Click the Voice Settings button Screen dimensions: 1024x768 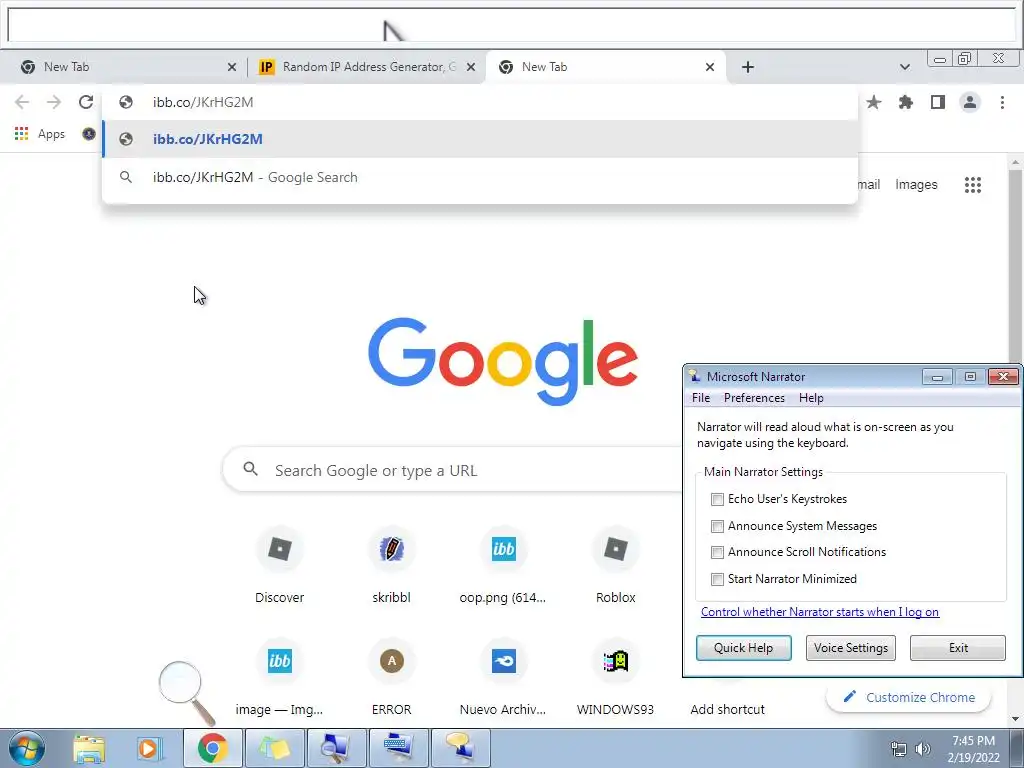(x=851, y=648)
